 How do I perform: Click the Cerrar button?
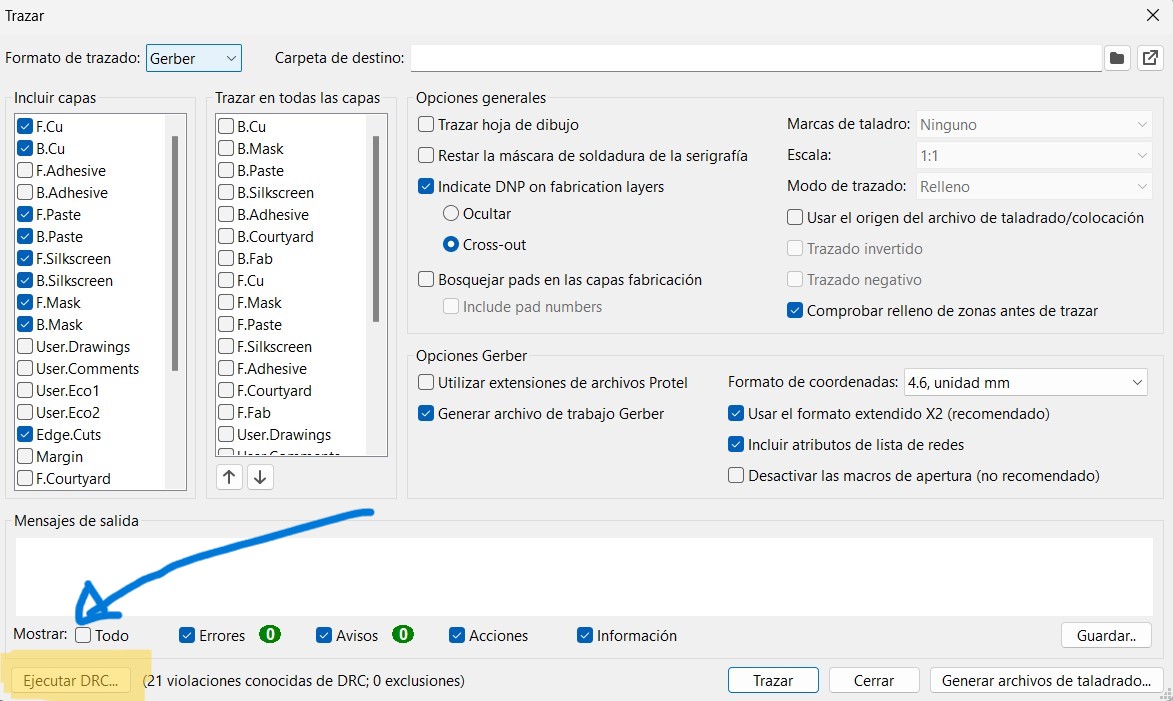[x=873, y=680]
